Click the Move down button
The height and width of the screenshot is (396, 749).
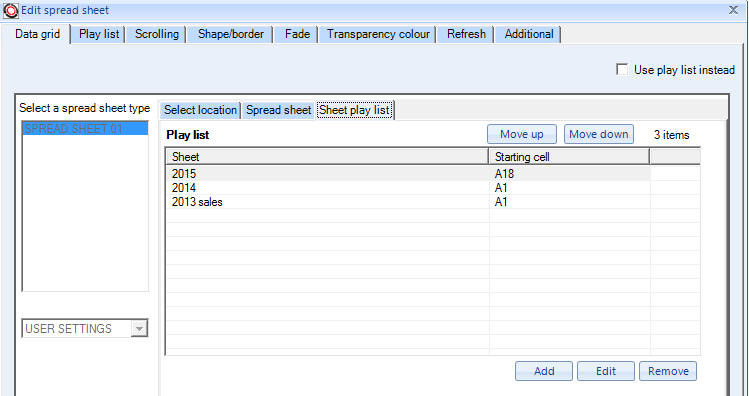click(x=599, y=134)
